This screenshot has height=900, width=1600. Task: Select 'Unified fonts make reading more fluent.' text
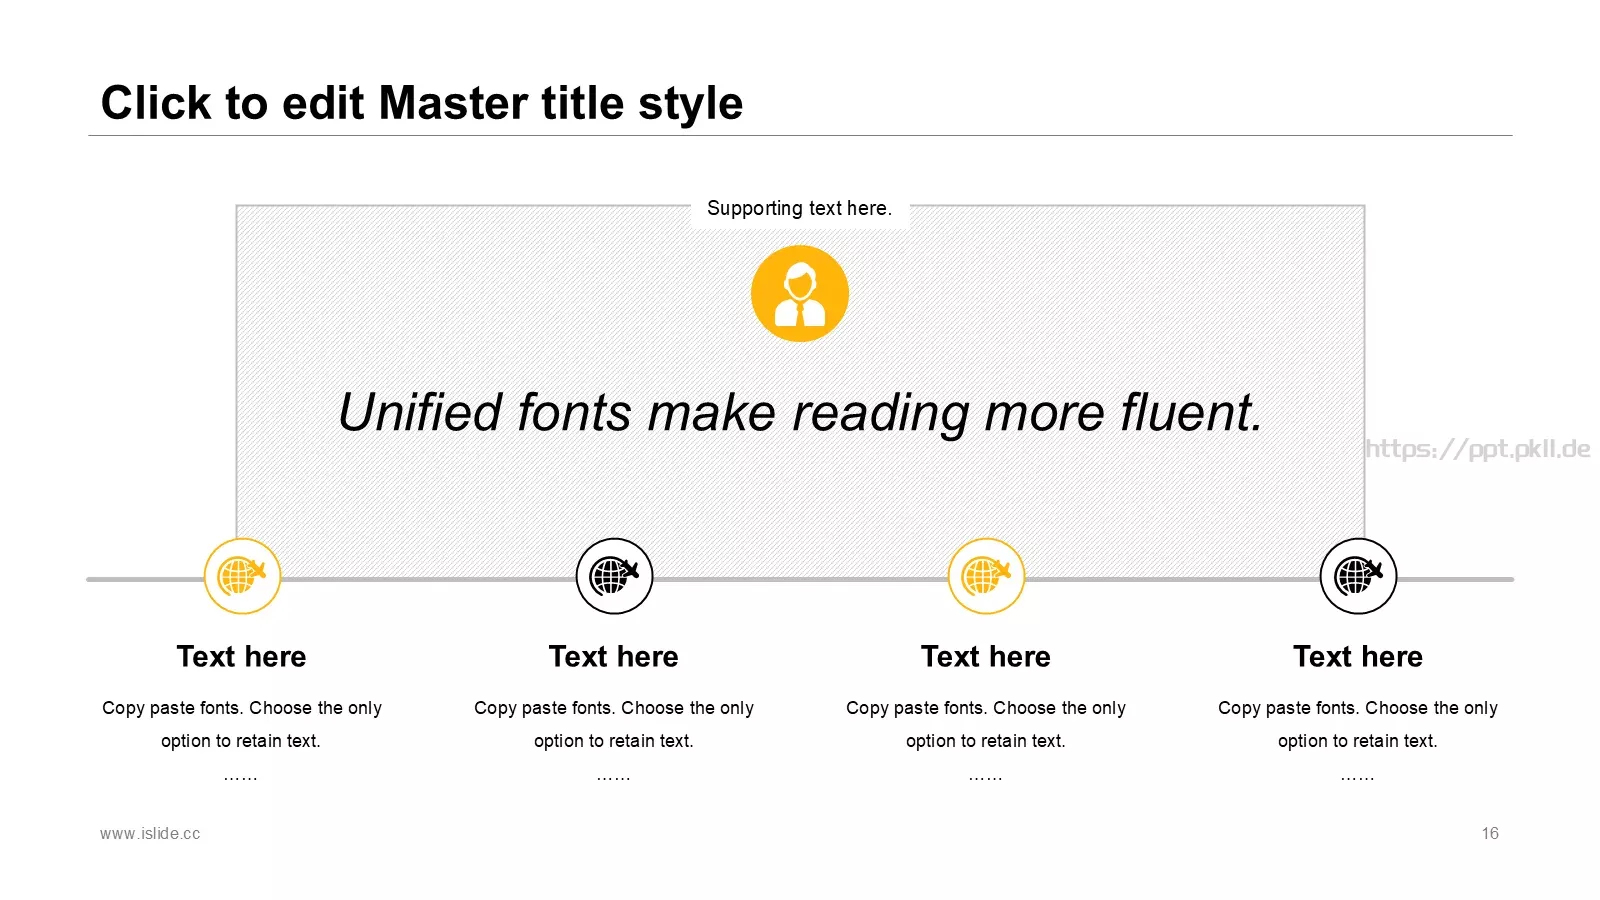[x=800, y=412]
